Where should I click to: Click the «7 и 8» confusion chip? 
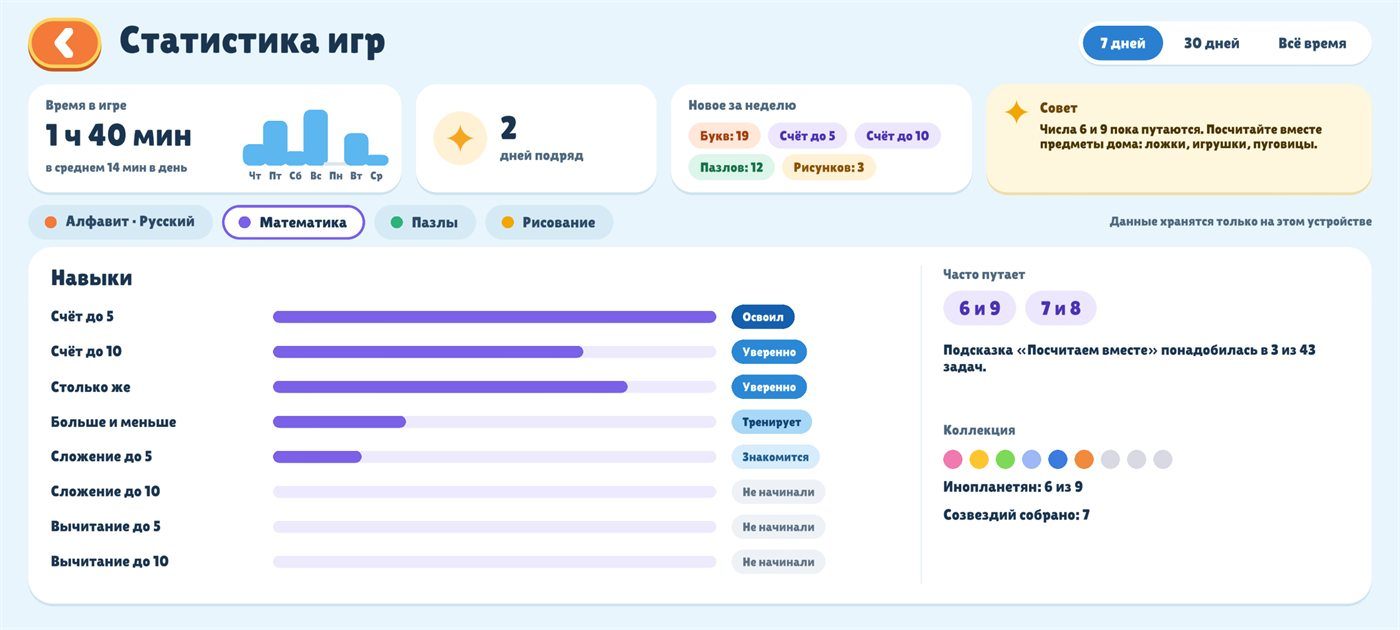tap(1060, 308)
